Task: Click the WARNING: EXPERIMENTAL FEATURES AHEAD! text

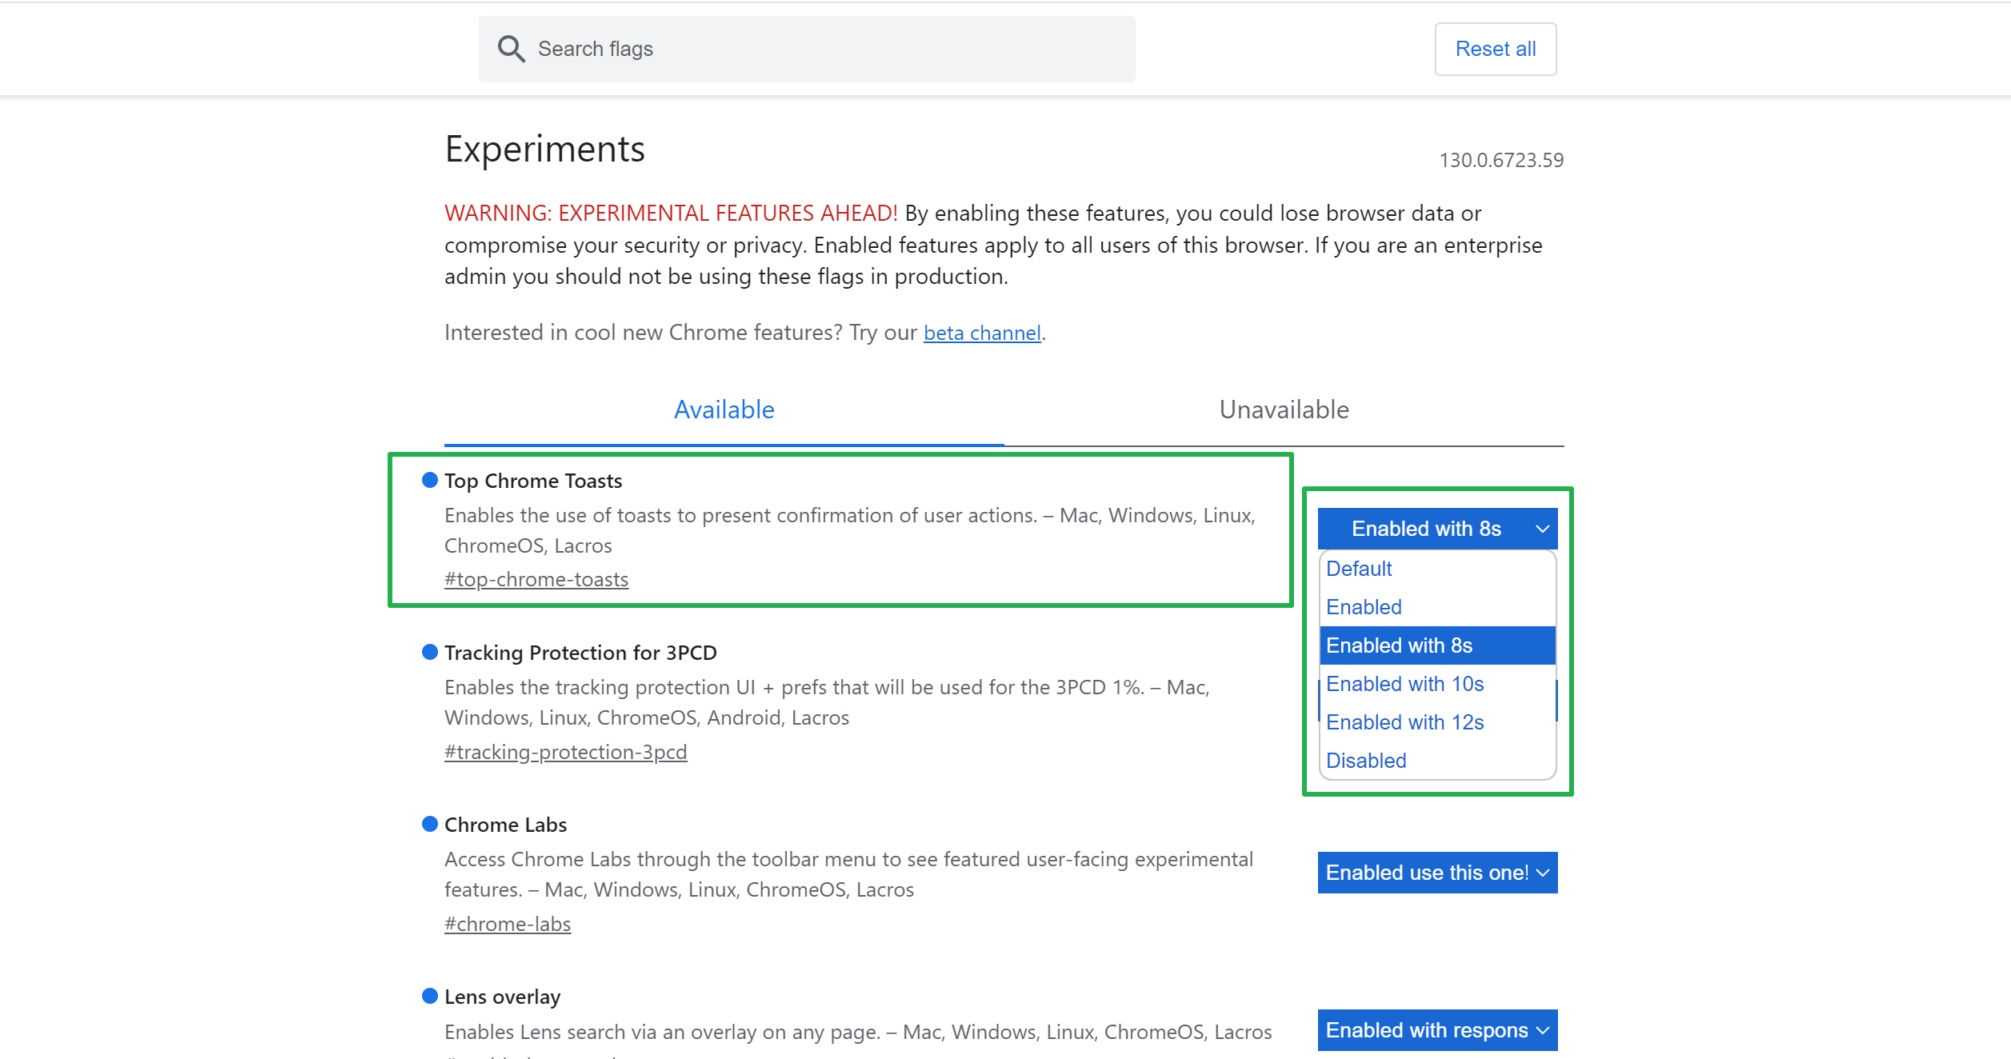Action: pos(670,213)
